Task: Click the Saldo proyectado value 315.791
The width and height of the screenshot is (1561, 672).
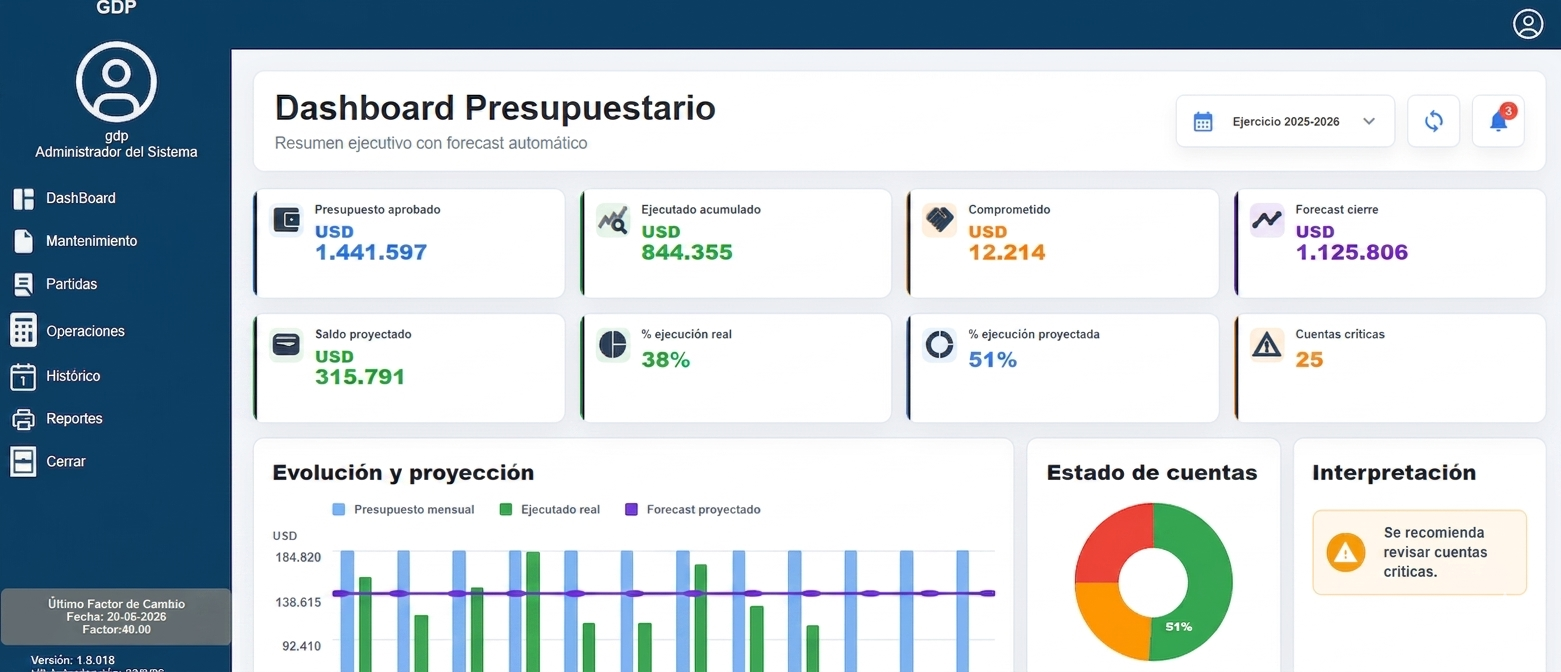Action: click(x=360, y=378)
